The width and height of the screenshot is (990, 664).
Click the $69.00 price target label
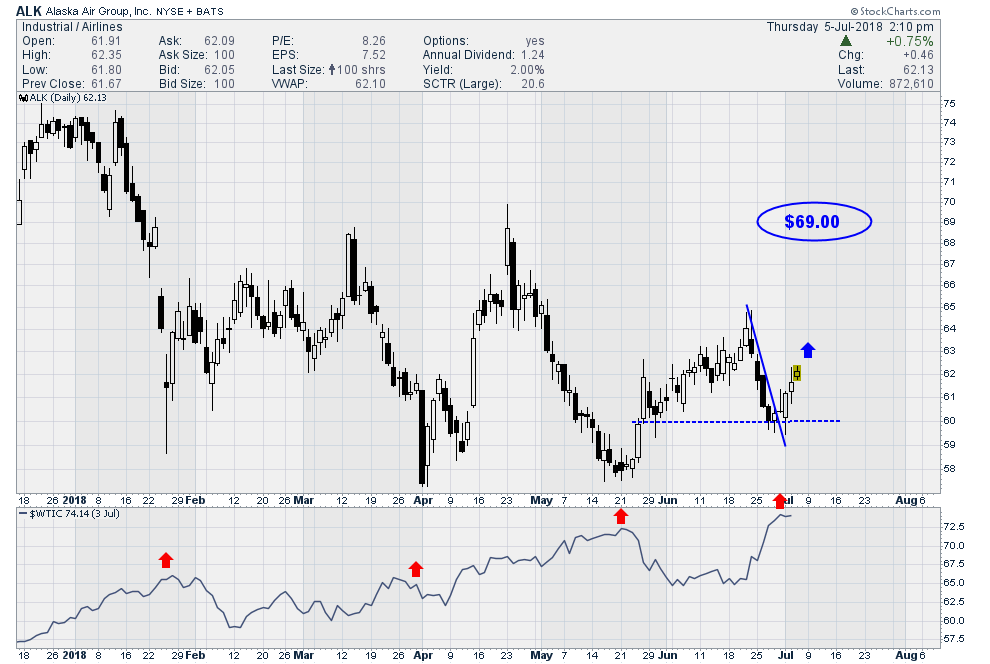812,222
